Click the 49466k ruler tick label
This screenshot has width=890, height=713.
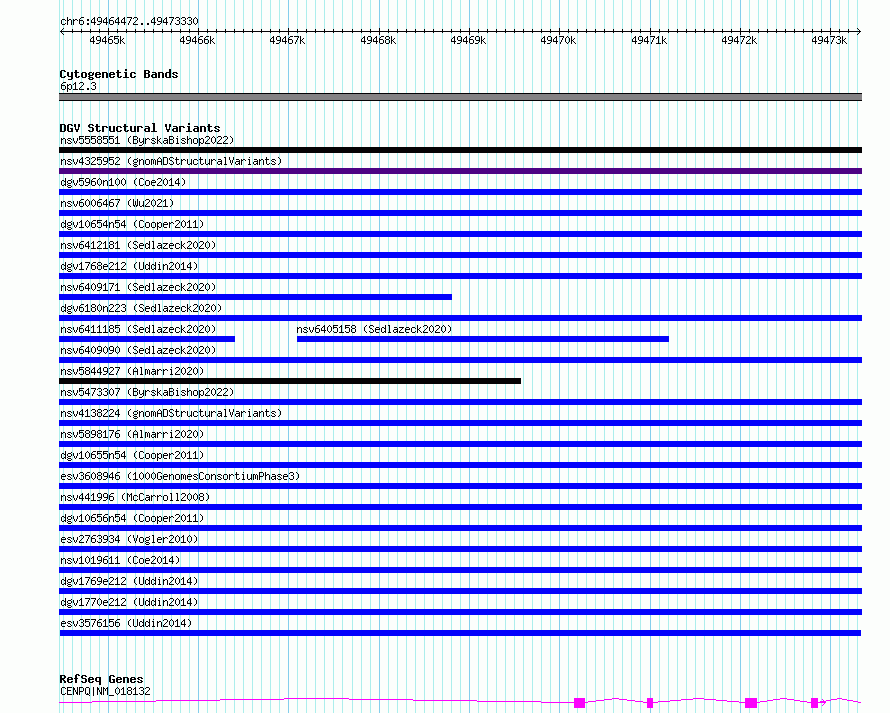[197, 40]
